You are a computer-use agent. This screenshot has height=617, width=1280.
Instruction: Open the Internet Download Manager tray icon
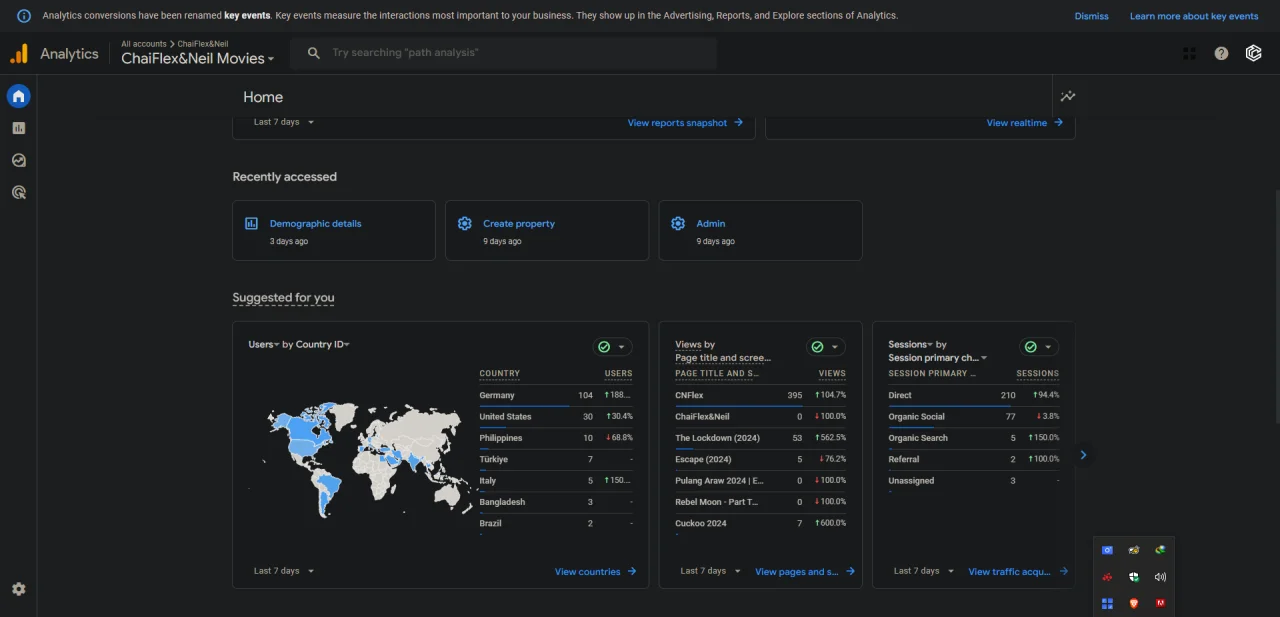tap(1160, 550)
